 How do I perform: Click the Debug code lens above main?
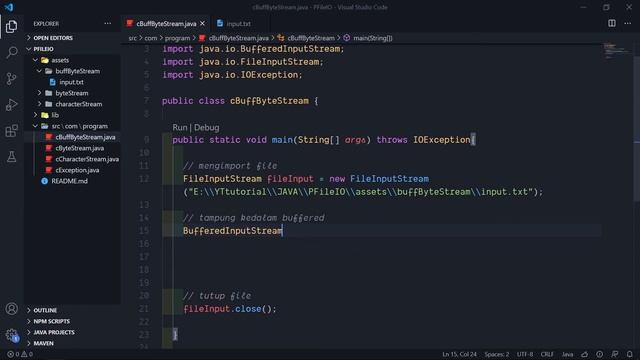coord(207,127)
